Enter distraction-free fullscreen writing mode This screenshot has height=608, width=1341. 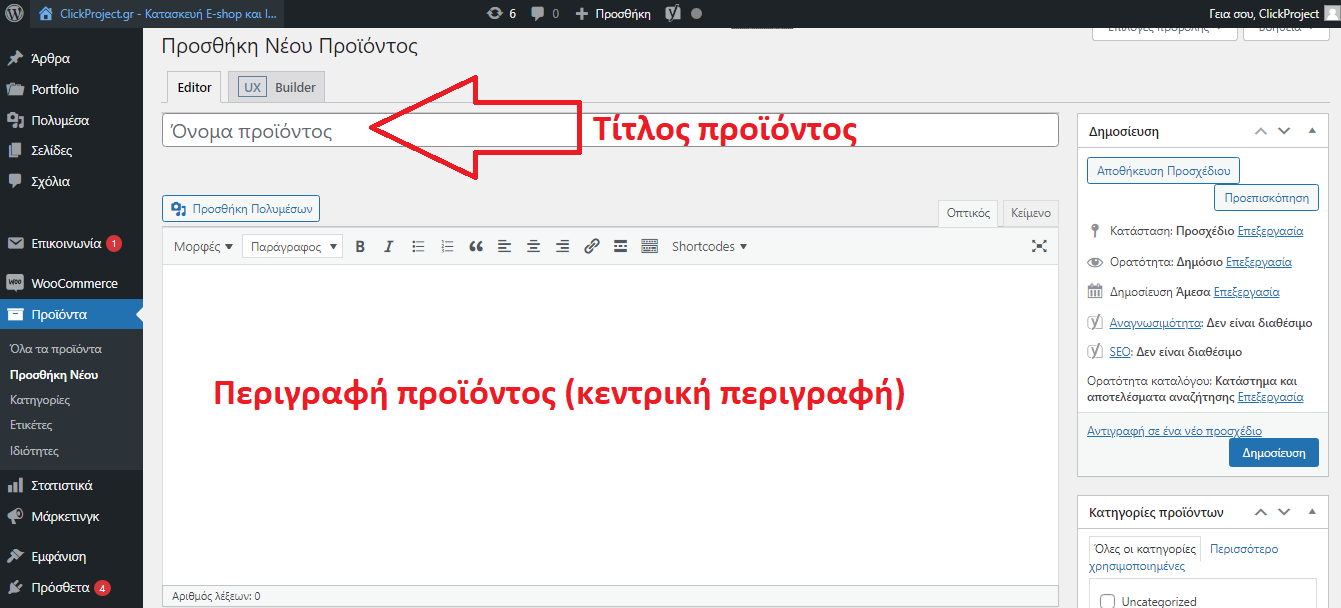(x=1039, y=246)
